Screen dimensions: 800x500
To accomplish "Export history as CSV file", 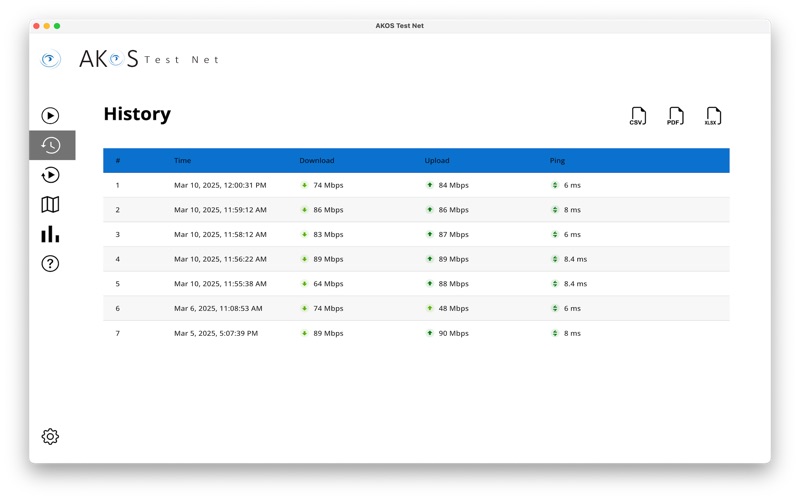I will click(638, 116).
